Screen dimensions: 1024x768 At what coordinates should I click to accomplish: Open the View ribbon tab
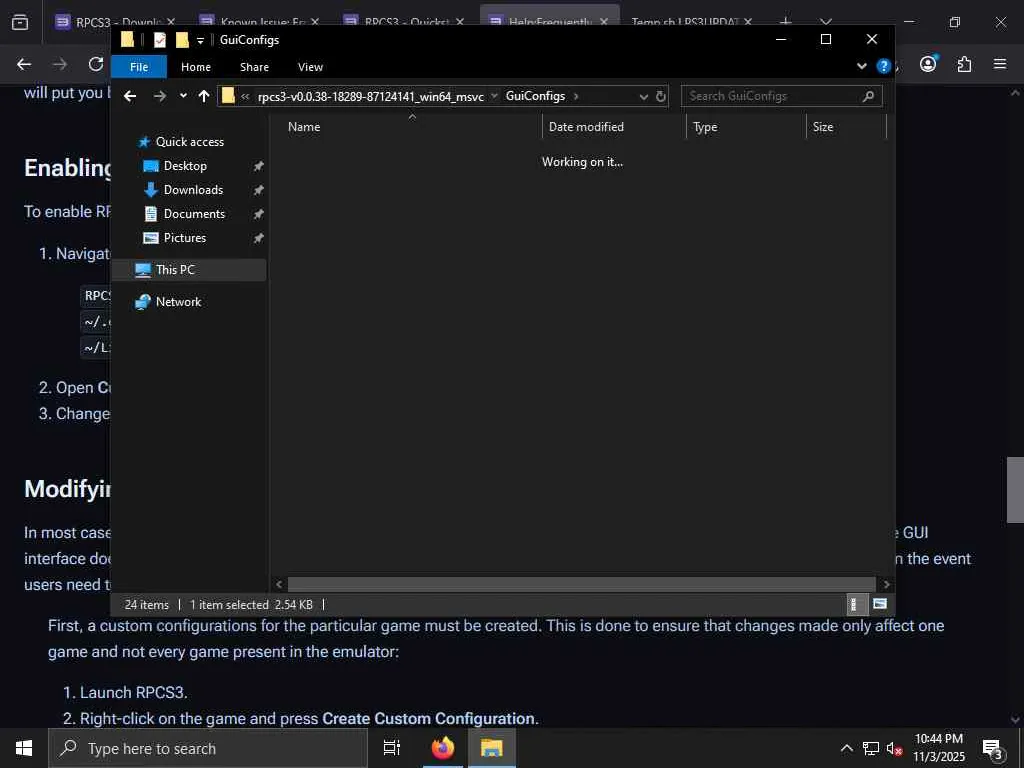pos(310,67)
